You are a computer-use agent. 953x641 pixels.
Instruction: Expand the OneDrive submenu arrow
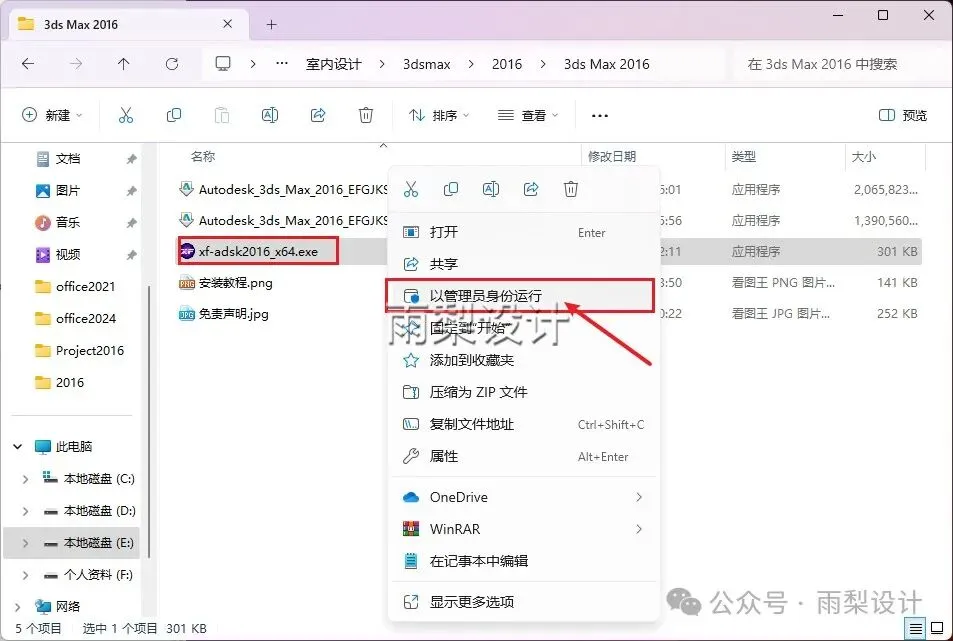[639, 497]
